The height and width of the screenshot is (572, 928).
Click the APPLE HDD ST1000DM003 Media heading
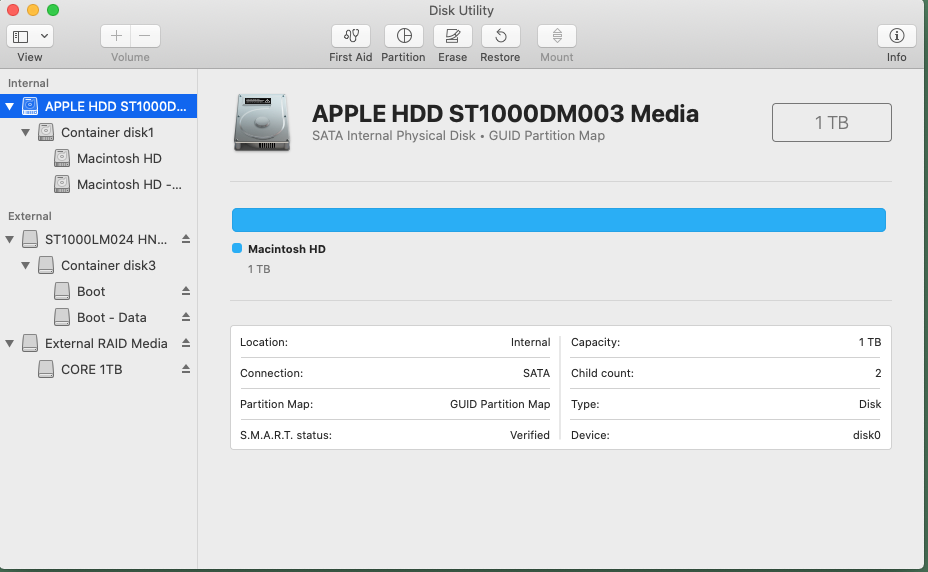point(505,114)
